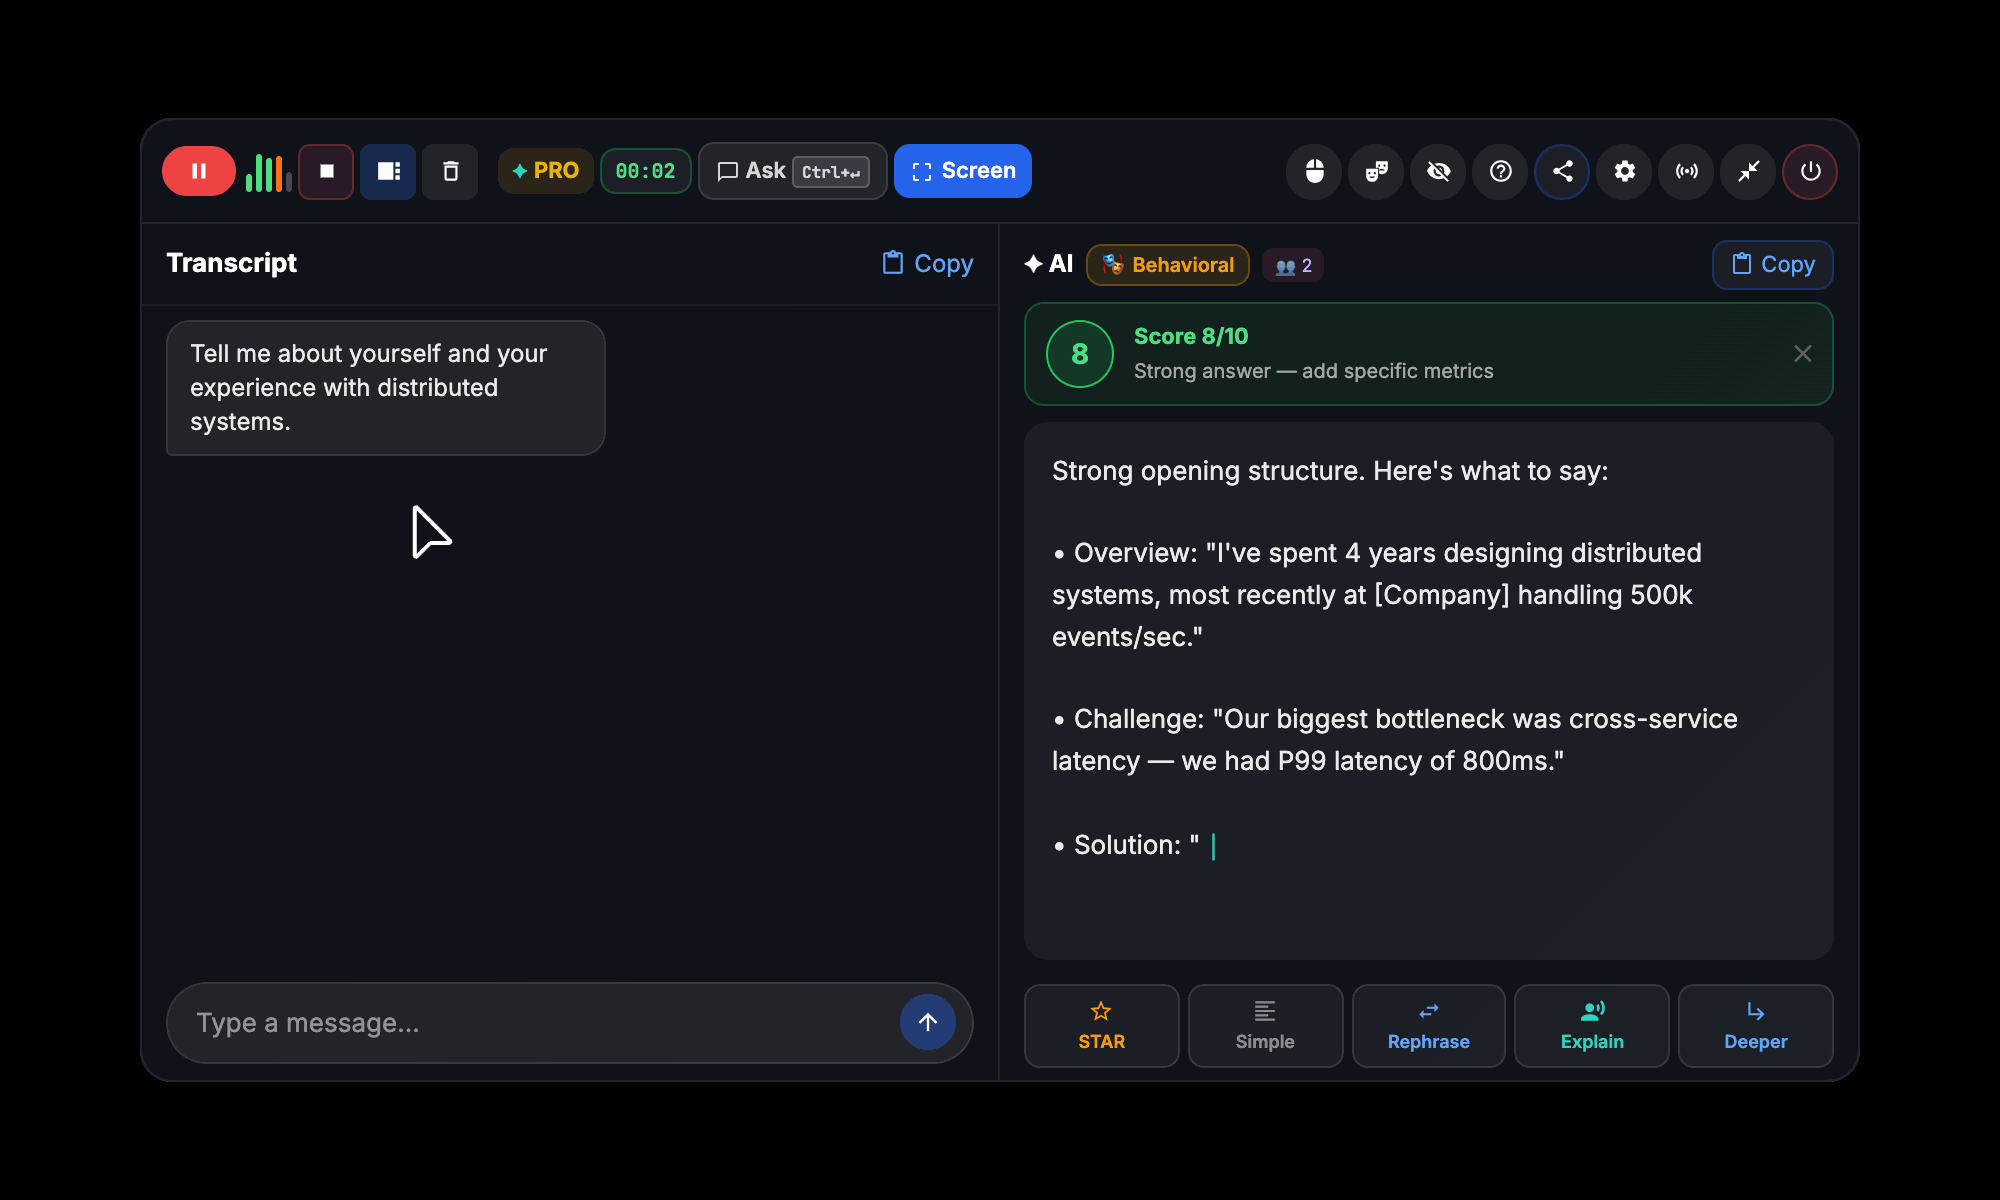This screenshot has height=1200, width=2000.
Task: Copy the transcript text
Action: click(x=928, y=263)
